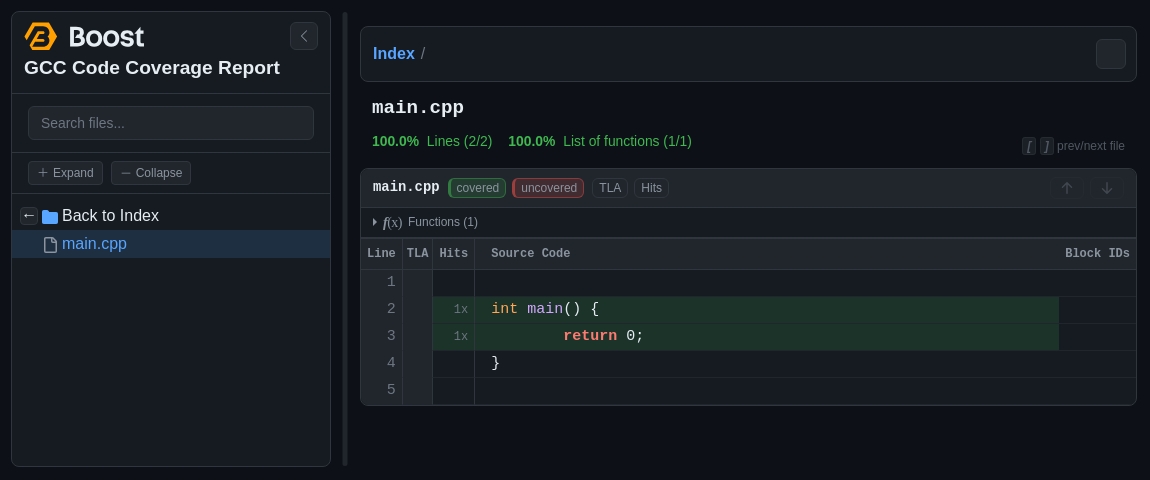Image resolution: width=1150 pixels, height=480 pixels.
Task: Click line number 3
Action: [391, 335]
